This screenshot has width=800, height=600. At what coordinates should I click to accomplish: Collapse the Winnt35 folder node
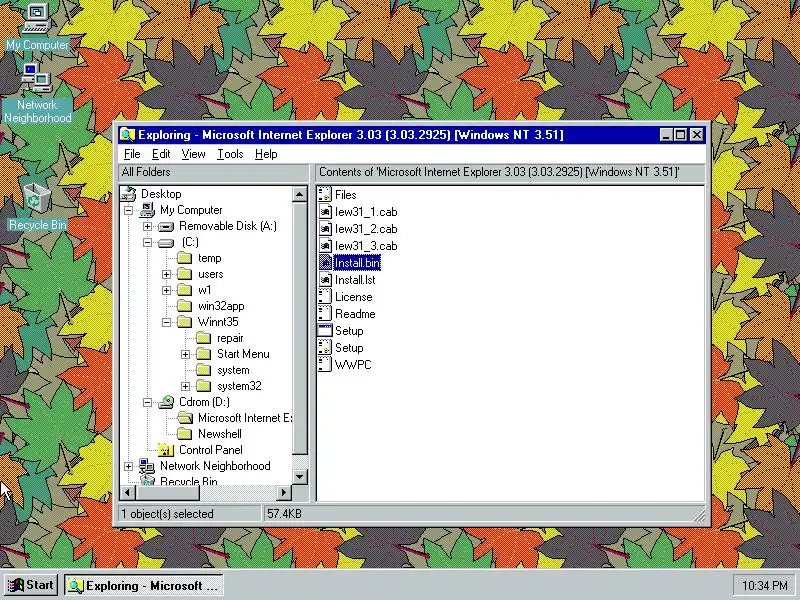click(166, 322)
